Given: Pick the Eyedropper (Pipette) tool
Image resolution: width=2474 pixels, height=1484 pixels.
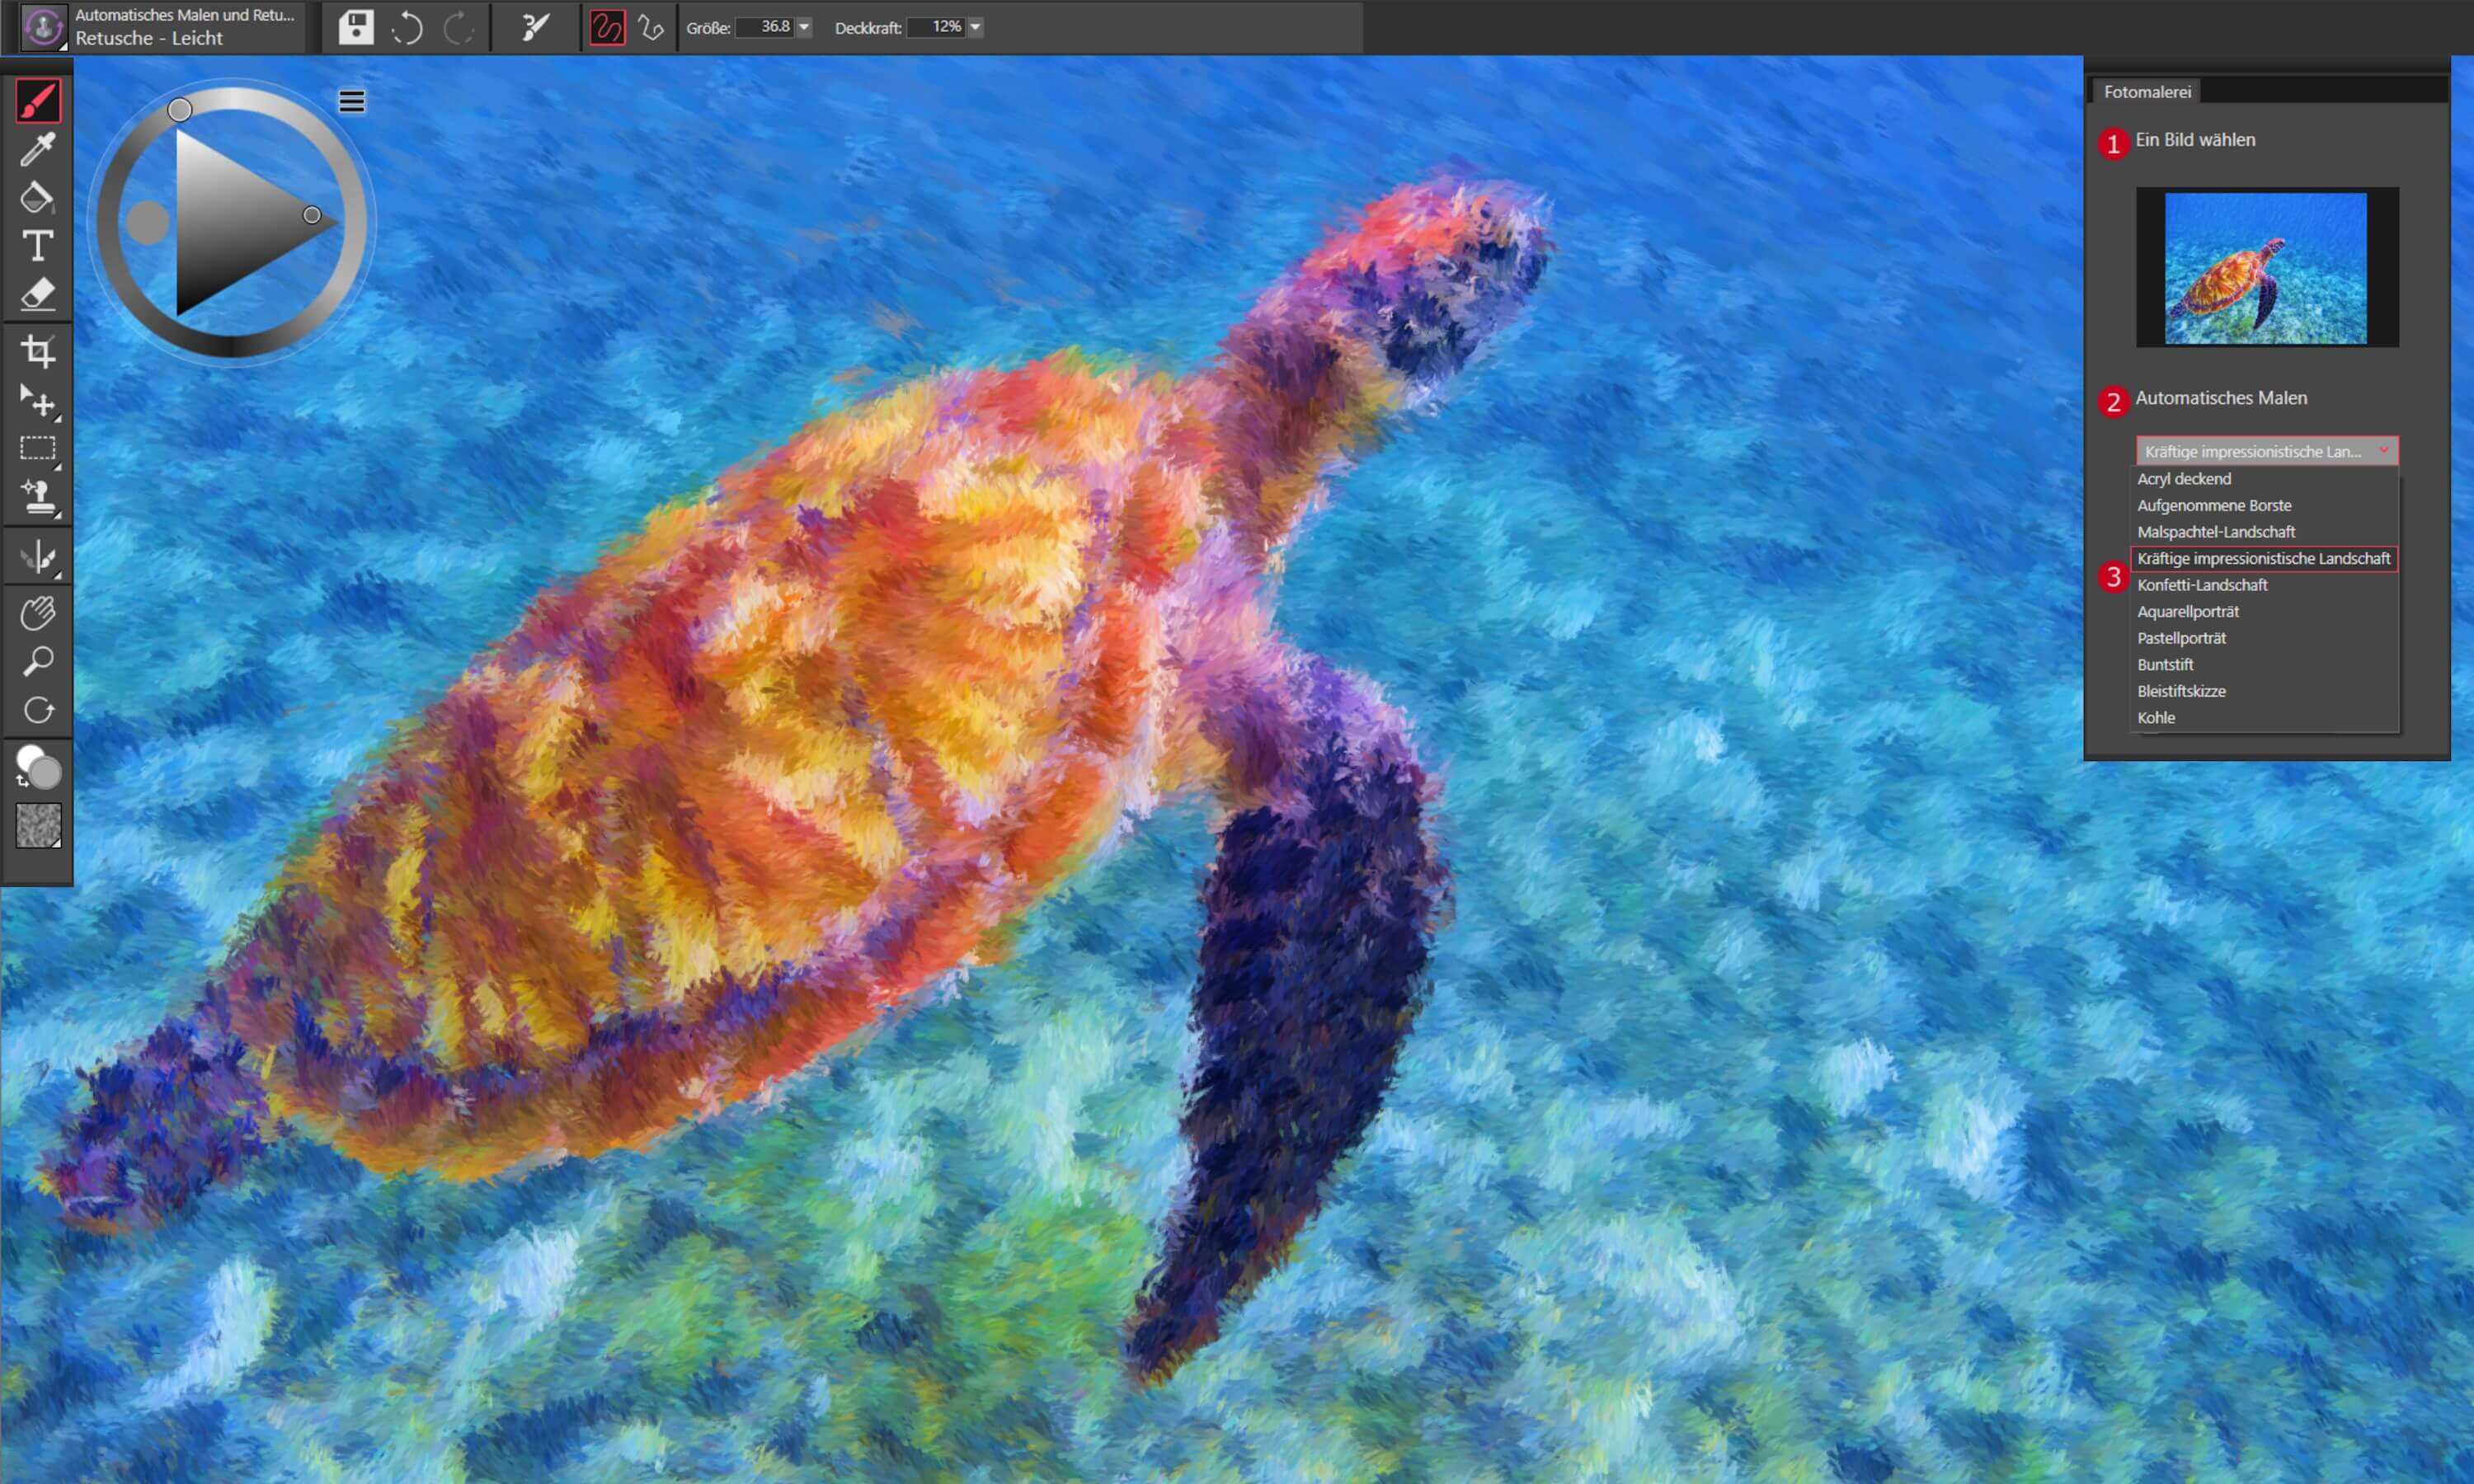Looking at the screenshot, I should pyautogui.click(x=38, y=149).
